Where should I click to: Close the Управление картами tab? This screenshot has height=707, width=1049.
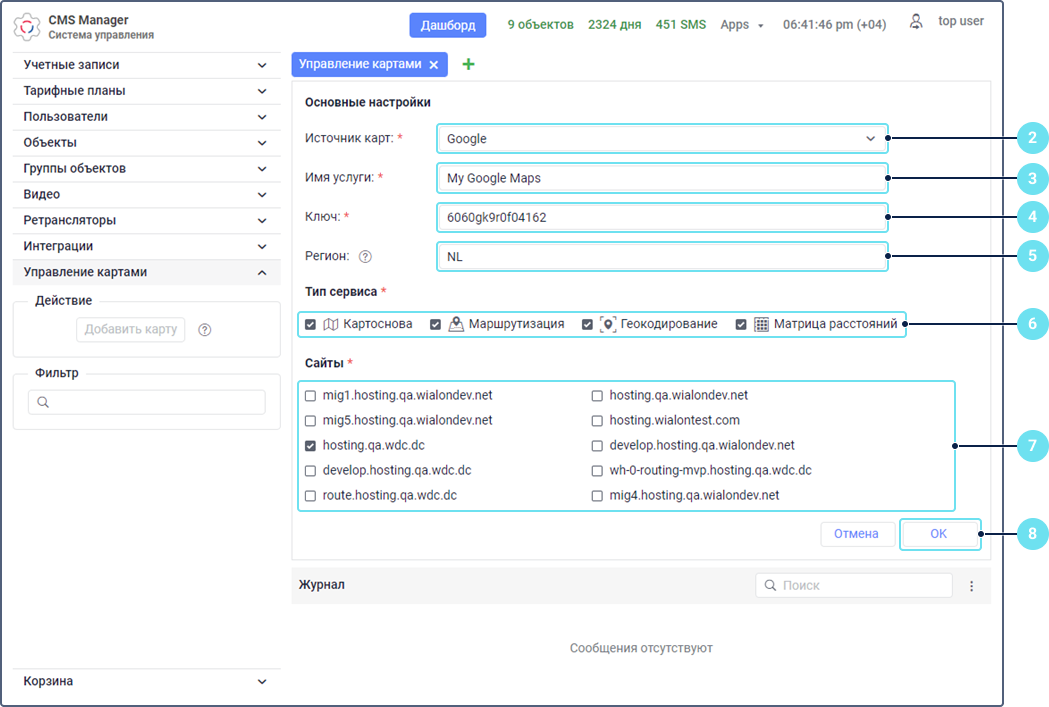pos(433,65)
